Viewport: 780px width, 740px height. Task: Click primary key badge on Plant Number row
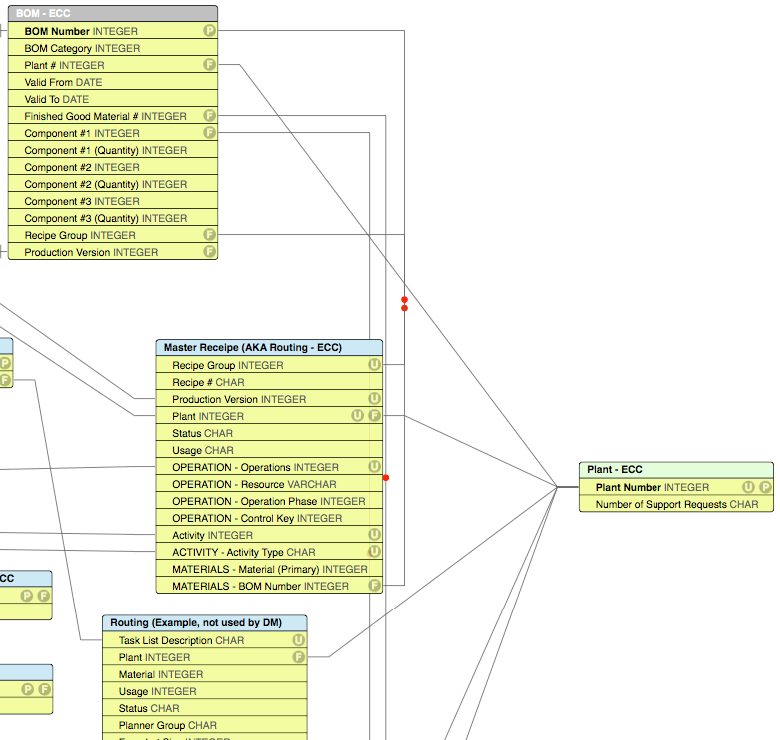765,487
